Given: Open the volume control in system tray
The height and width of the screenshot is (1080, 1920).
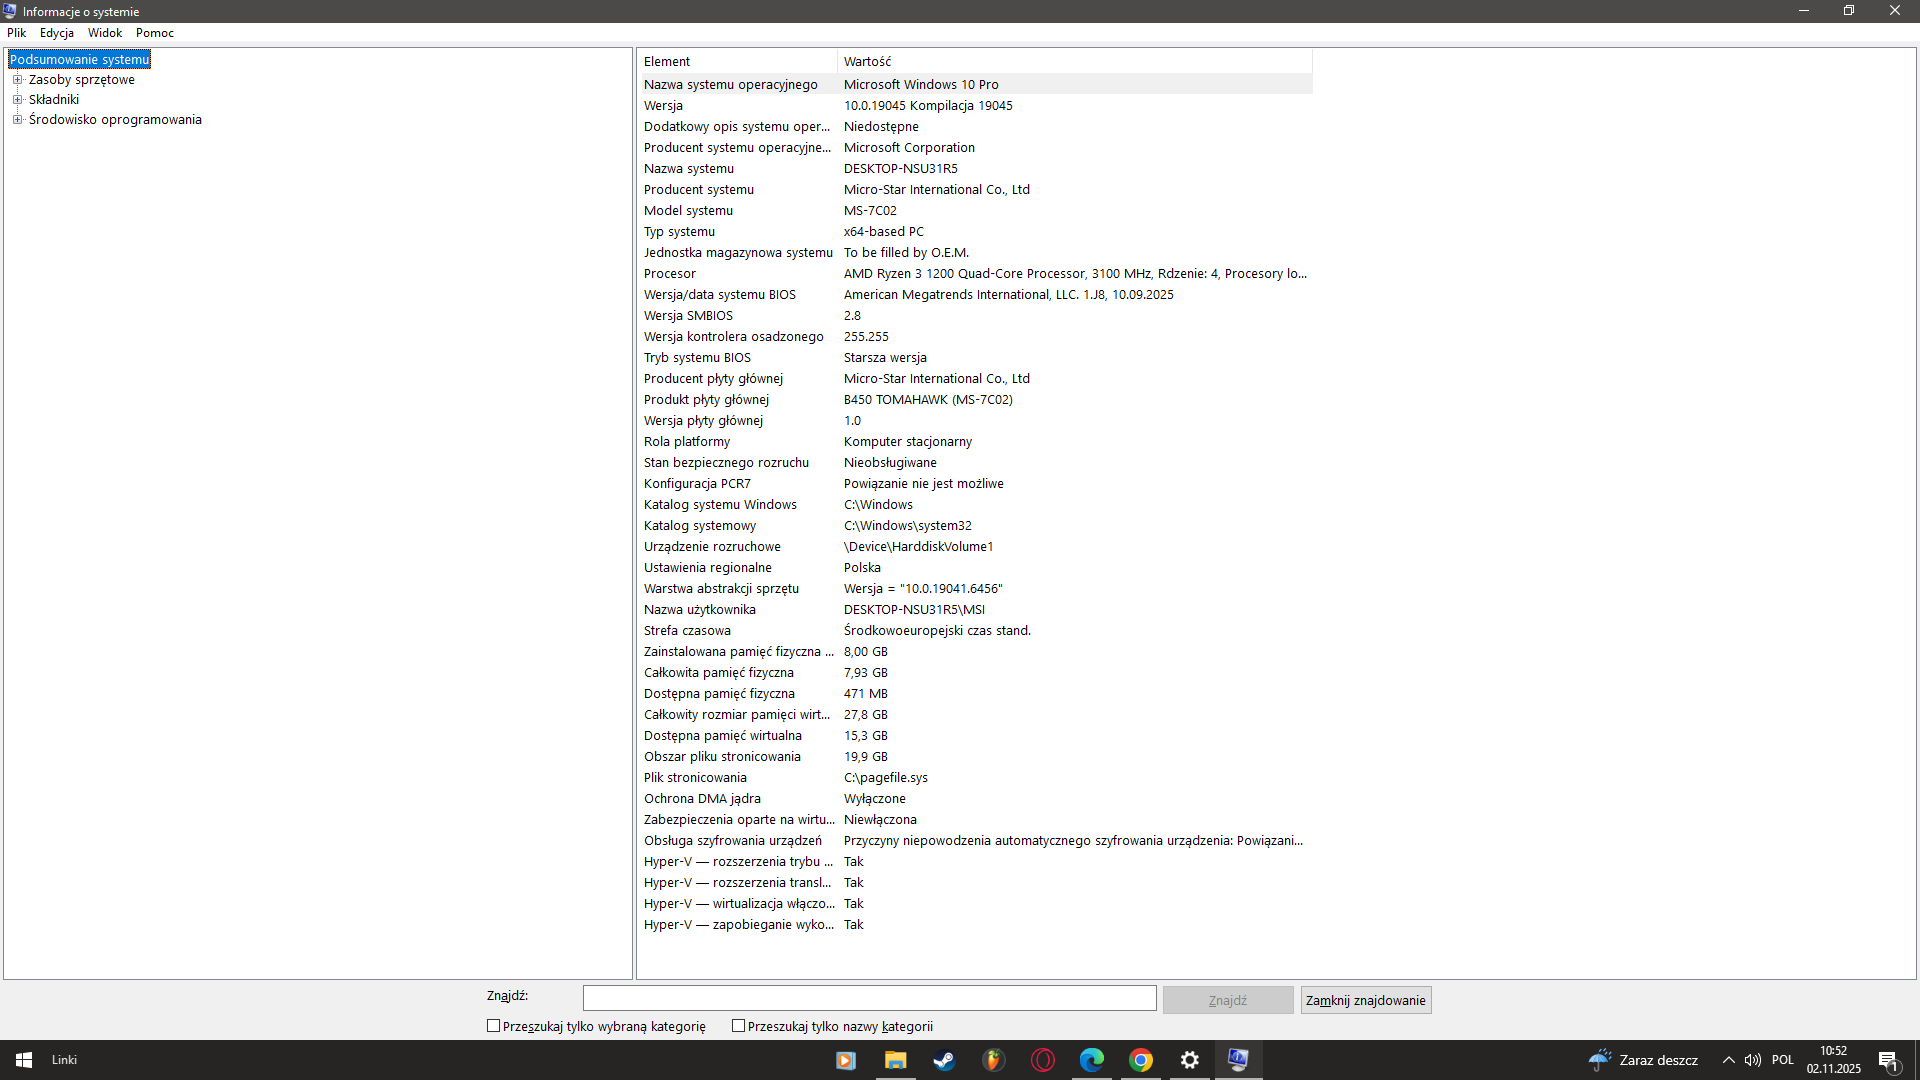Looking at the screenshot, I should pyautogui.click(x=1753, y=1060).
